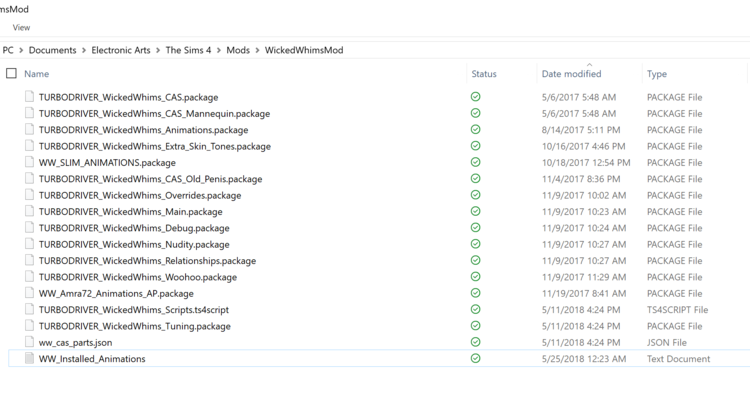This screenshot has width=750, height=417.
Task: Expand chevron after Electronic Arts breadcrumb
Action: coord(158,50)
